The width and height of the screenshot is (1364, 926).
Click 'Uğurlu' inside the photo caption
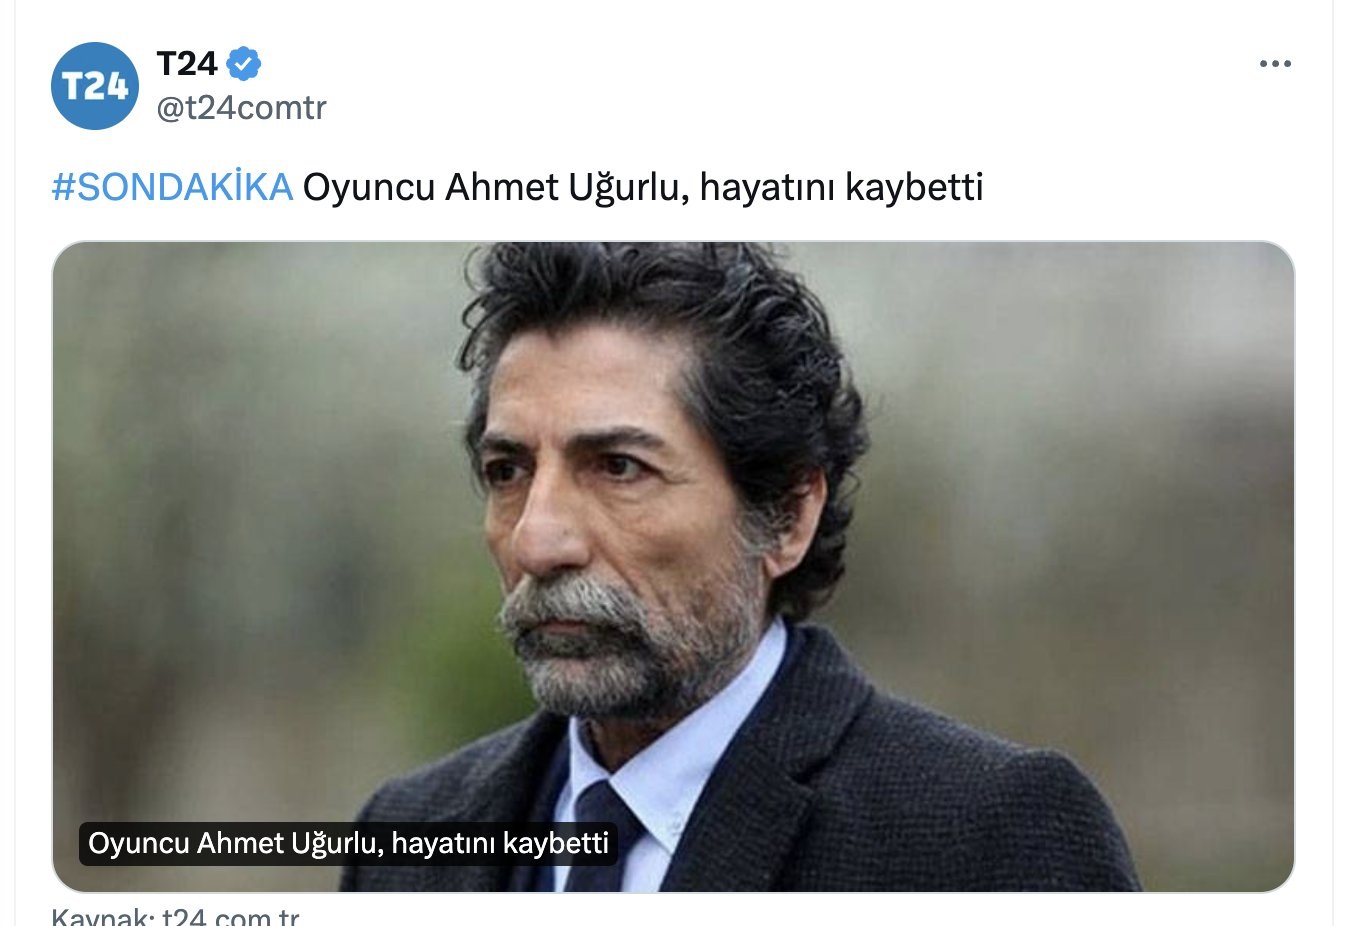(x=335, y=843)
